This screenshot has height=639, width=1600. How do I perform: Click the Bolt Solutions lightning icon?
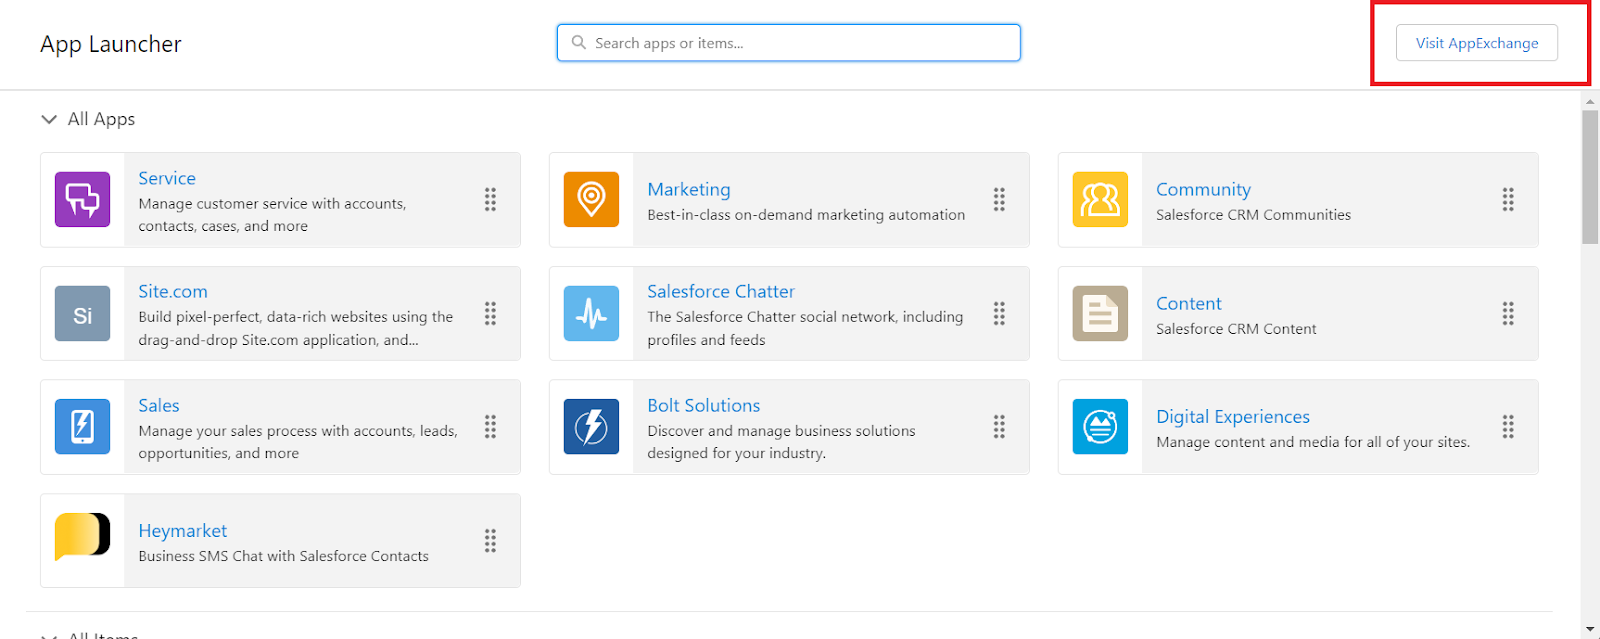(591, 427)
